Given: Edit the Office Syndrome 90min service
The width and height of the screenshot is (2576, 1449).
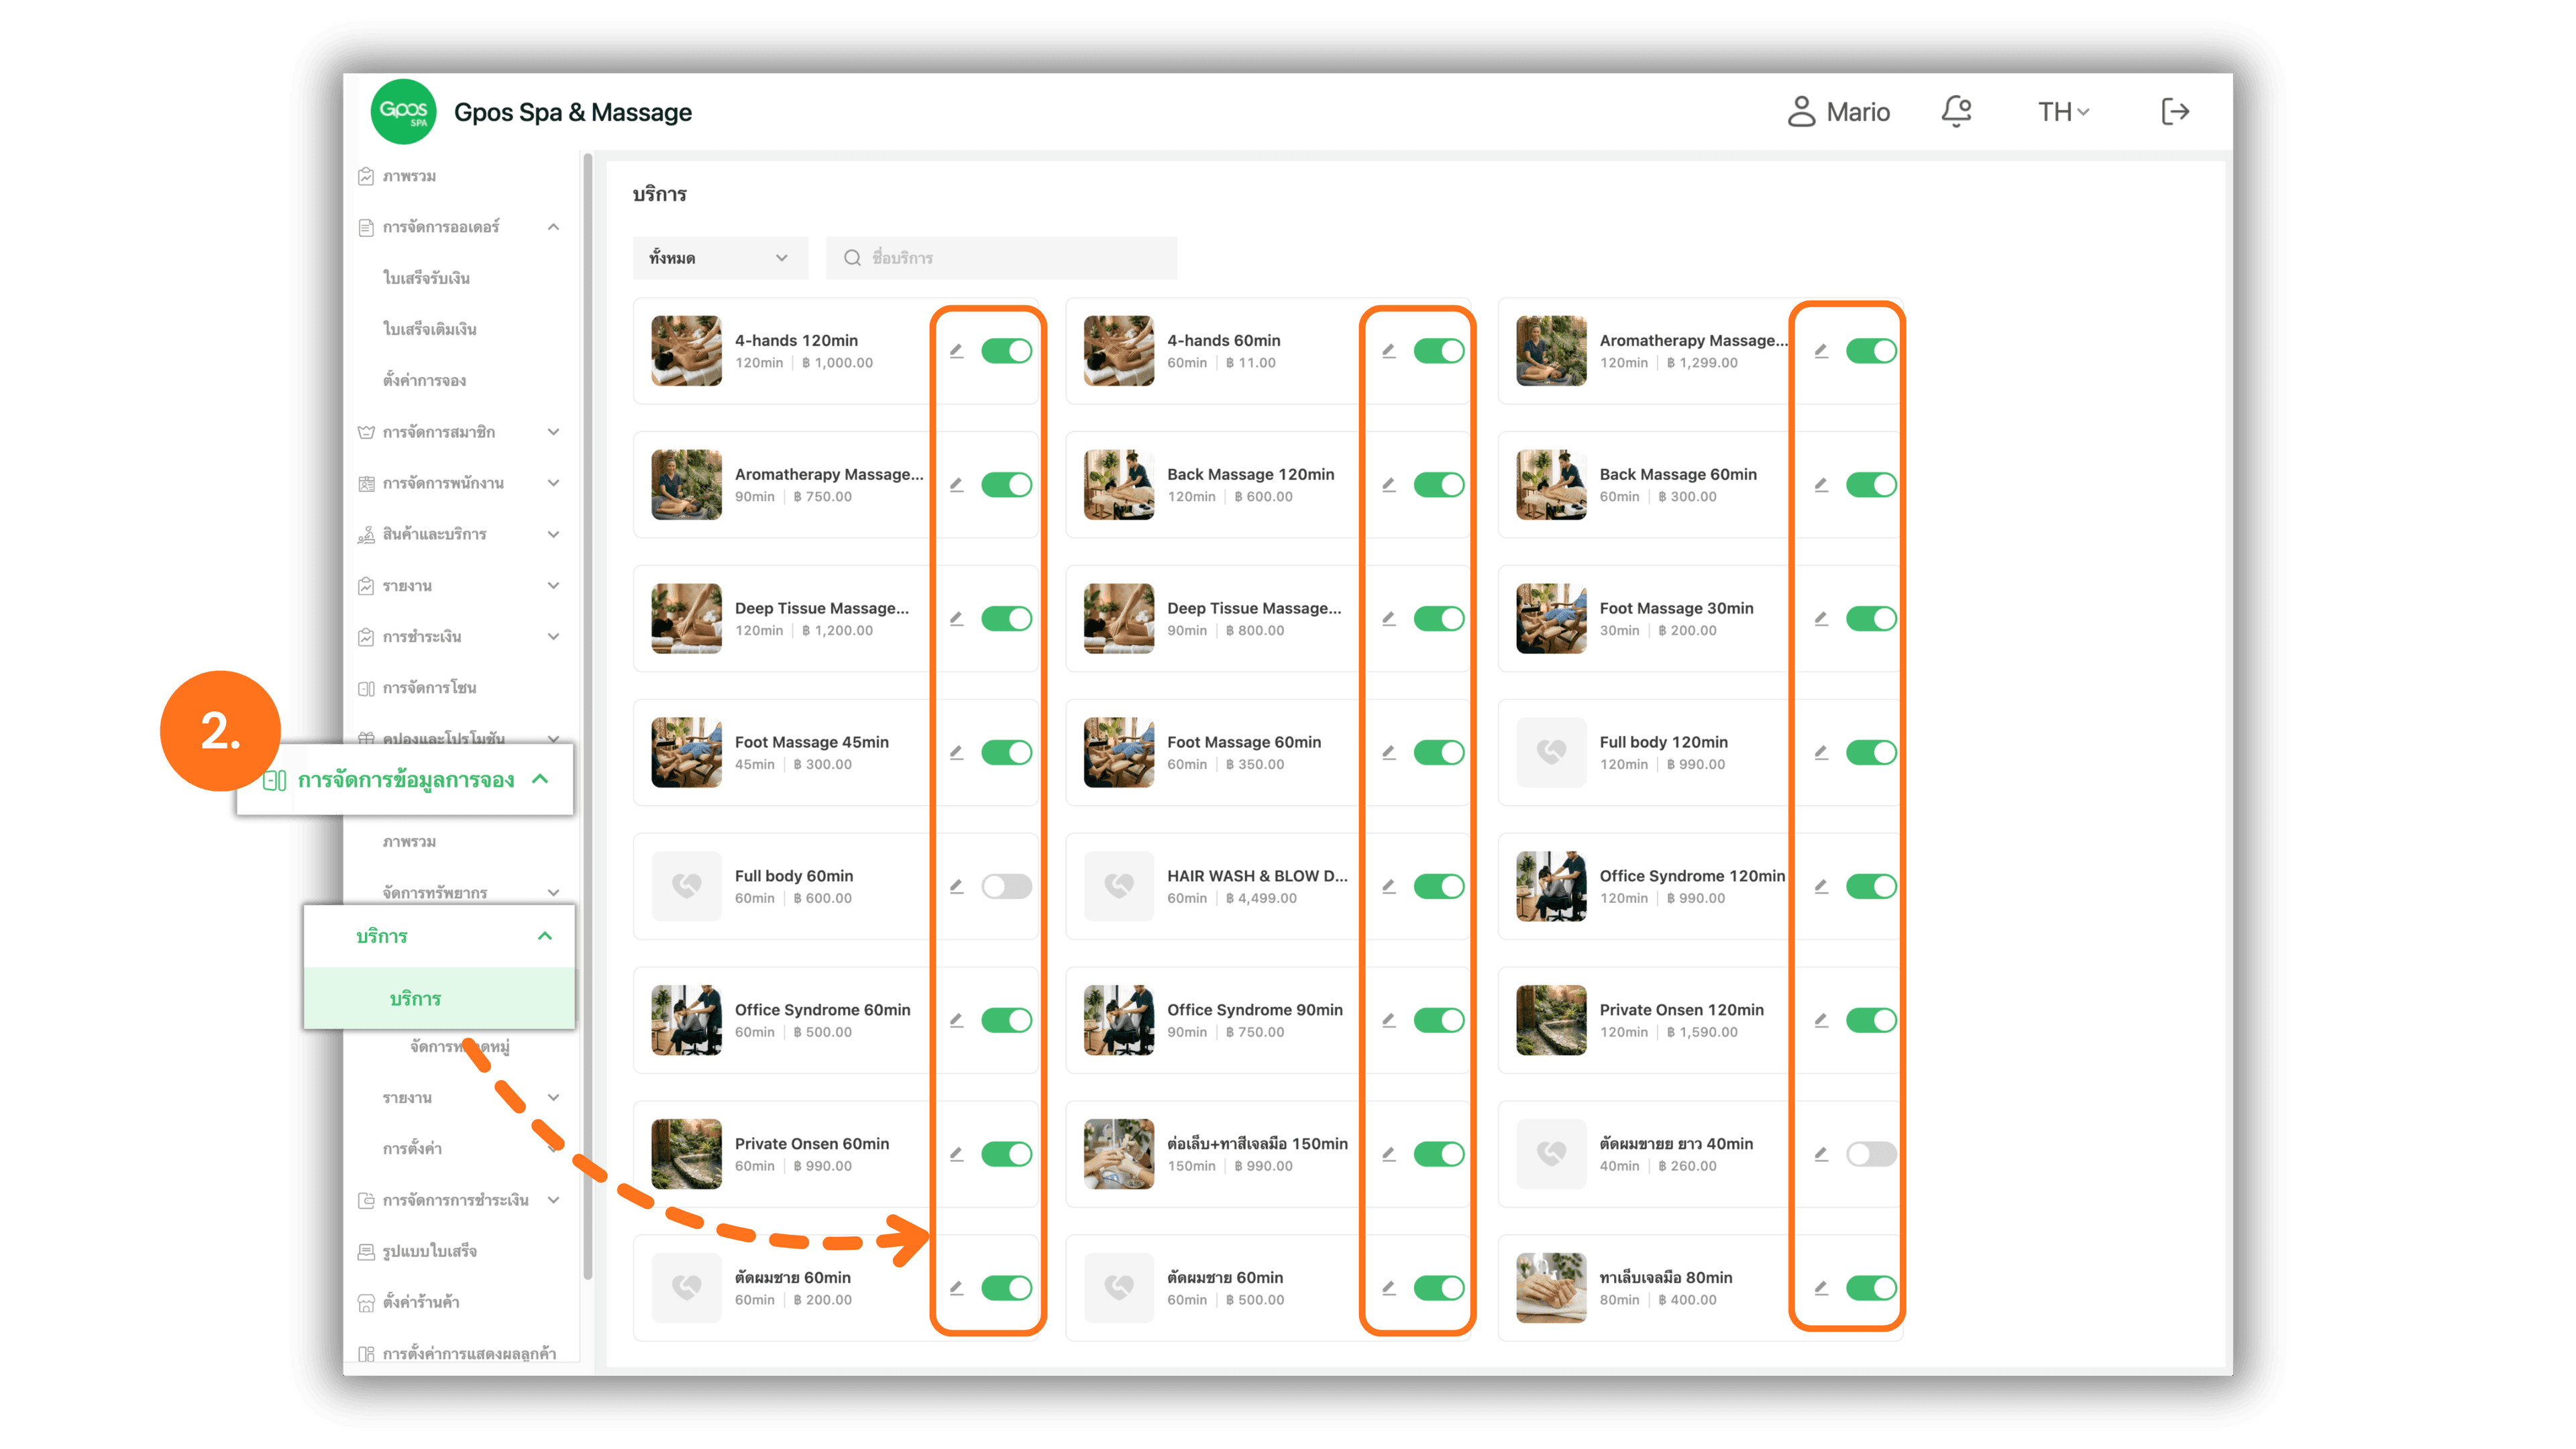Looking at the screenshot, I should coord(1389,1021).
